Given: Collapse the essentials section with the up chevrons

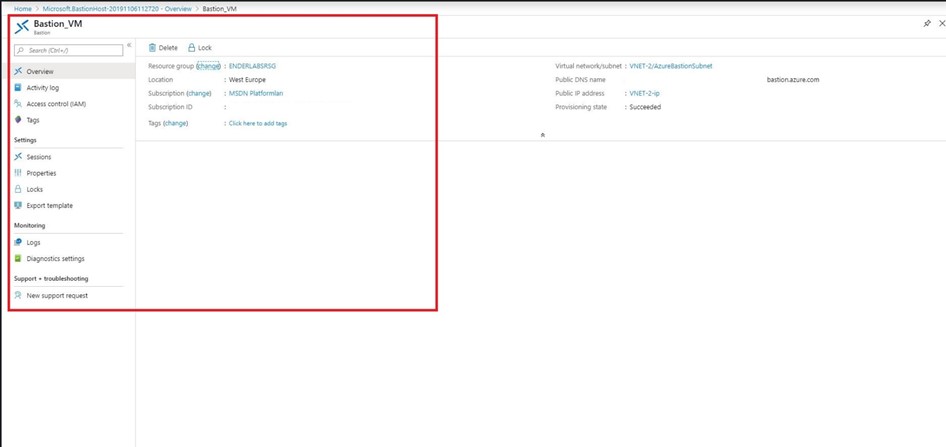Looking at the screenshot, I should pyautogui.click(x=542, y=135).
